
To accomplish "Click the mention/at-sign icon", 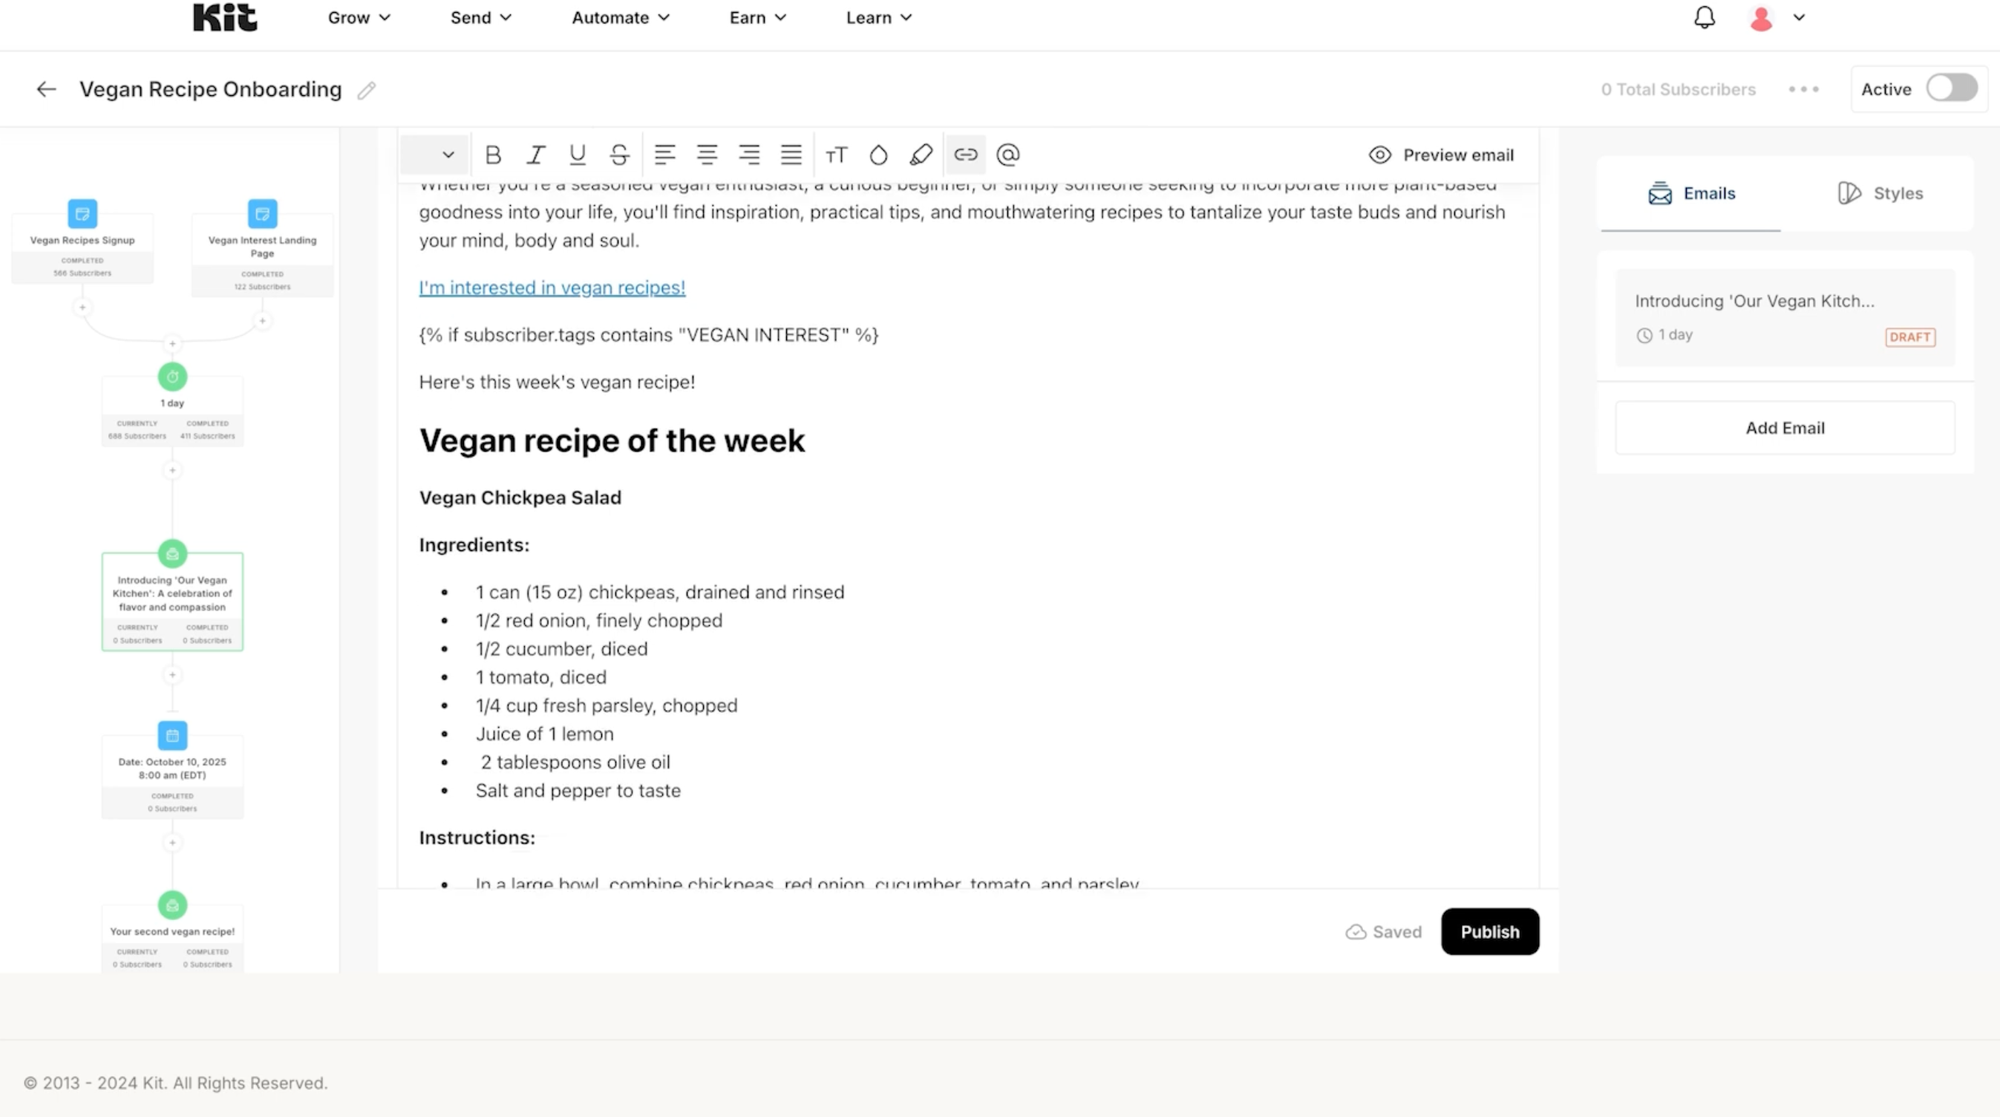I will pyautogui.click(x=1007, y=154).
